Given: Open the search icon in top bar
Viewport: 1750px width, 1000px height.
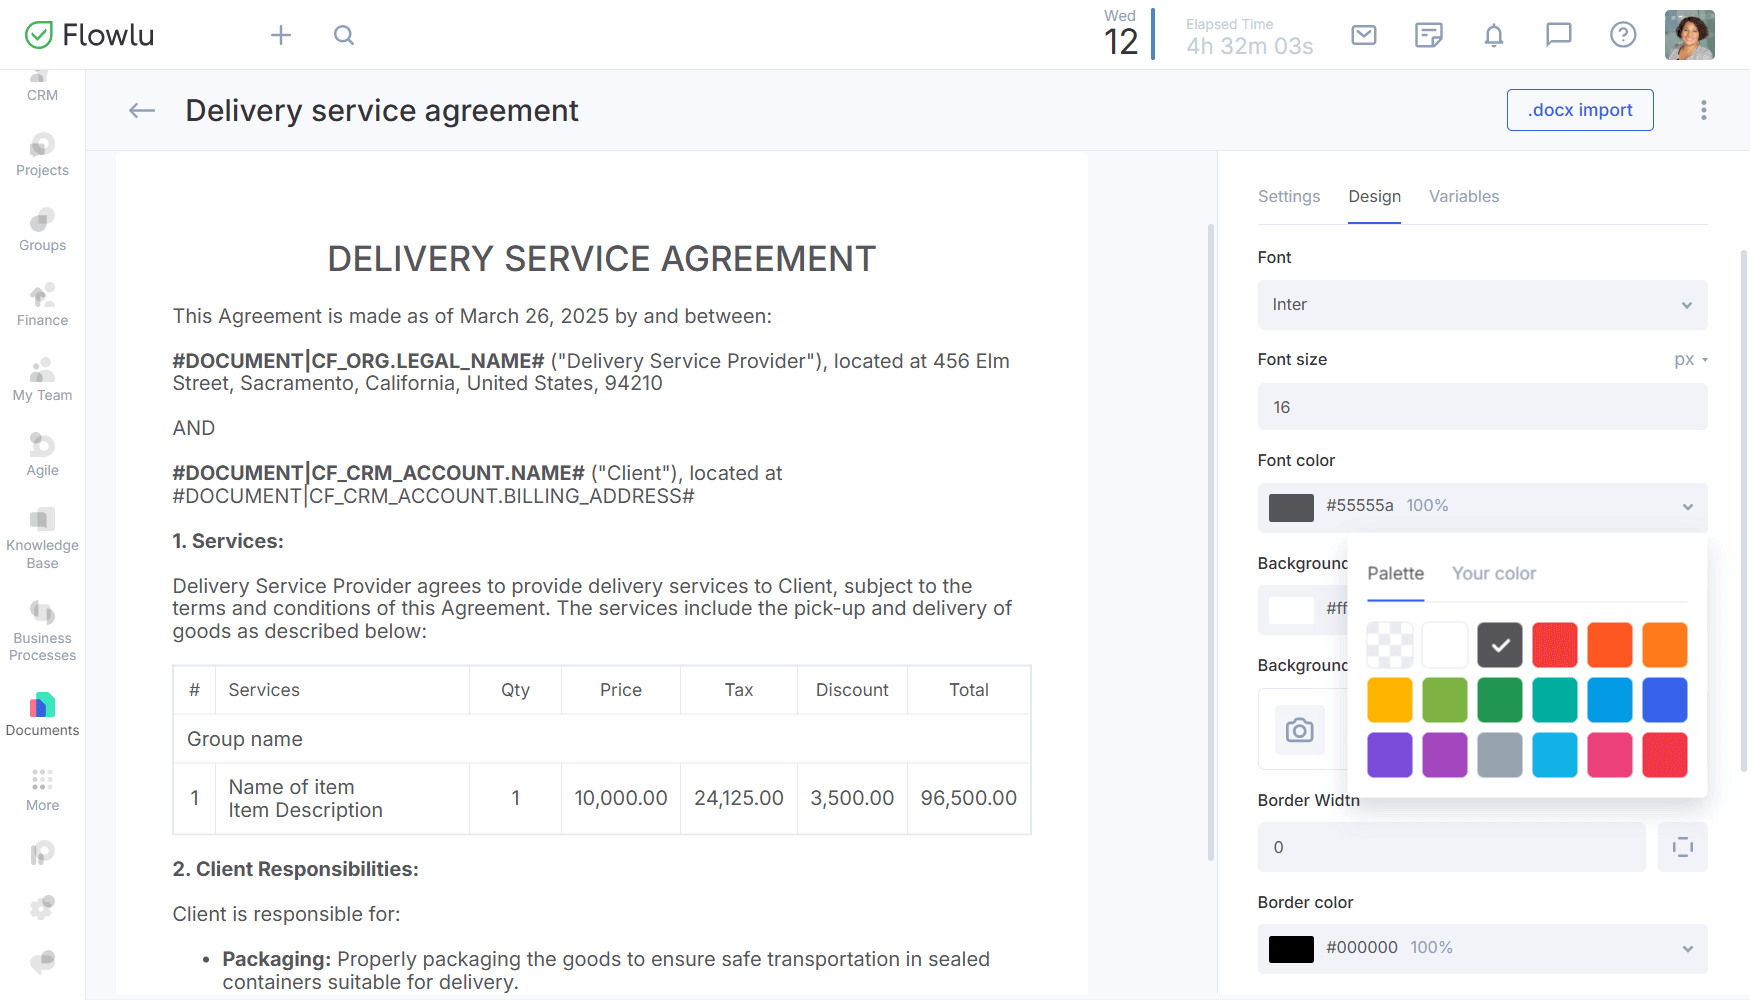Looking at the screenshot, I should pos(344,35).
